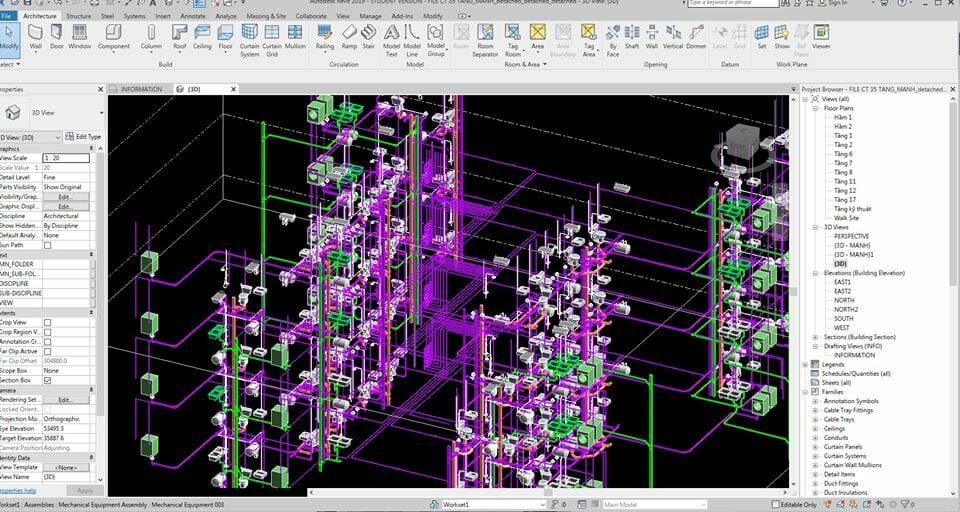Switch to the Annotate ribbon tab
This screenshot has width=960, height=512.
pos(192,16)
